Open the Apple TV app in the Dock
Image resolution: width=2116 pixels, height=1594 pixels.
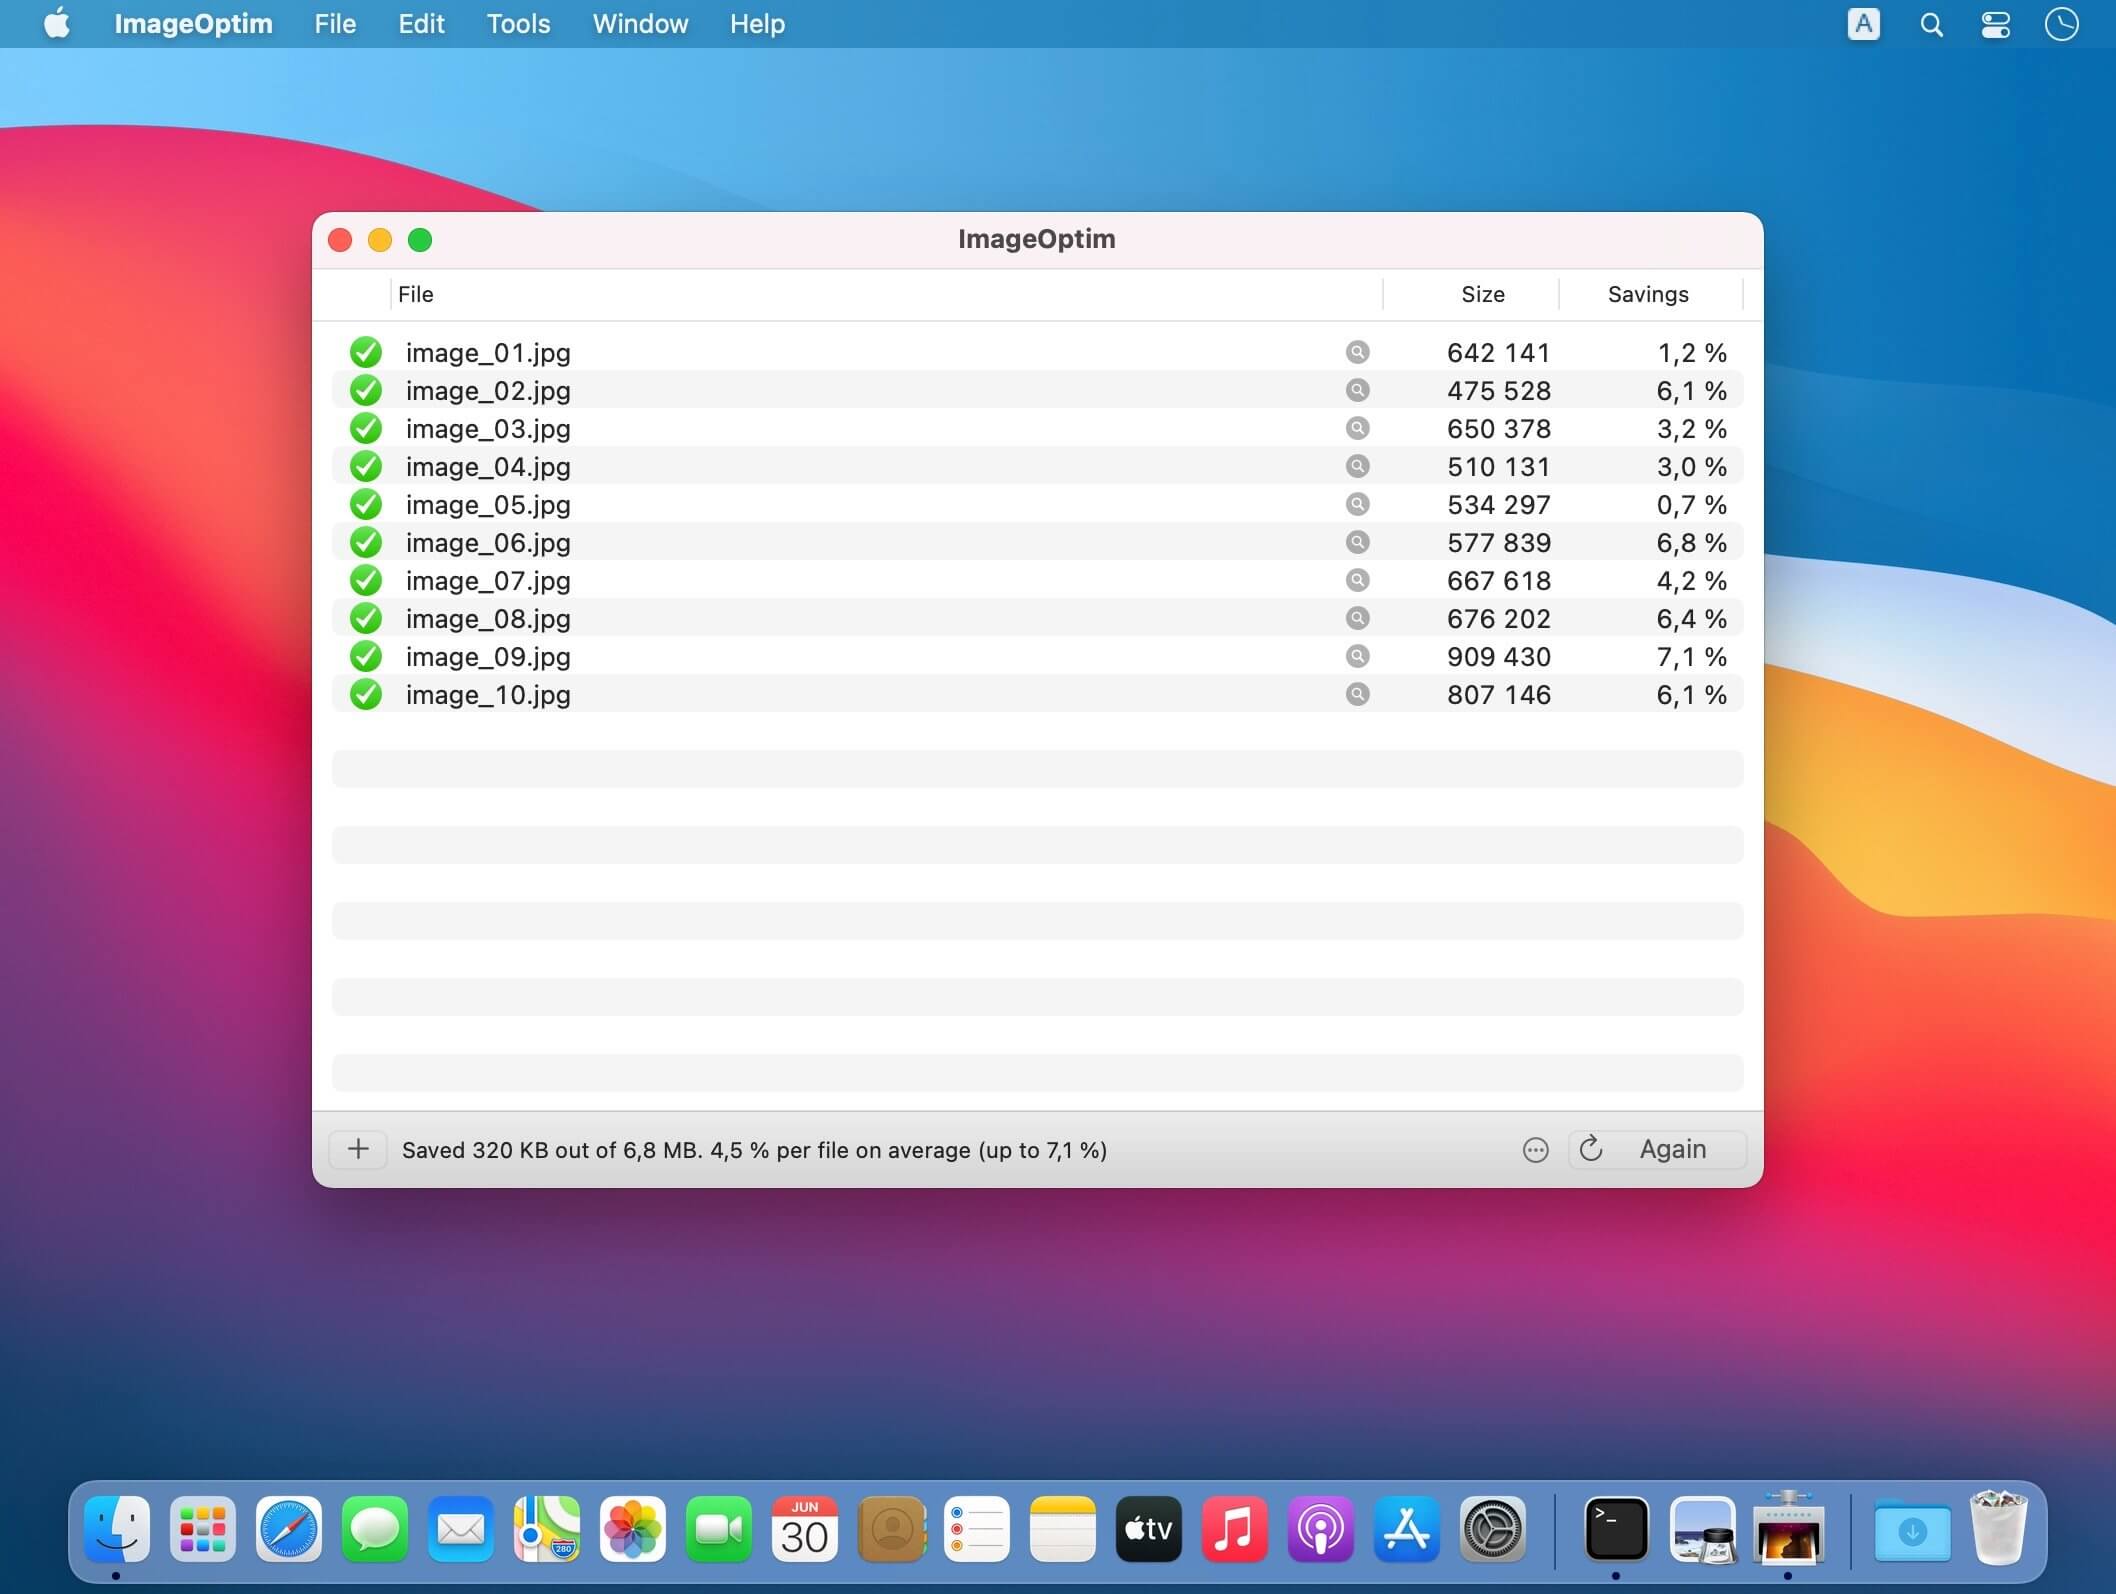coord(1149,1529)
